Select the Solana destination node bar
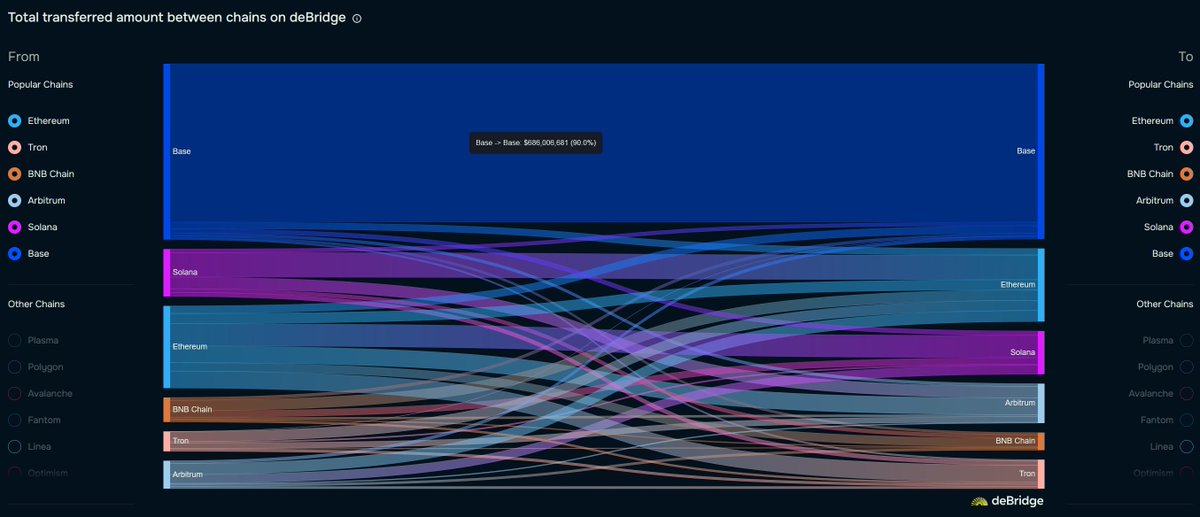This screenshot has width=1200, height=517. (x=1041, y=352)
